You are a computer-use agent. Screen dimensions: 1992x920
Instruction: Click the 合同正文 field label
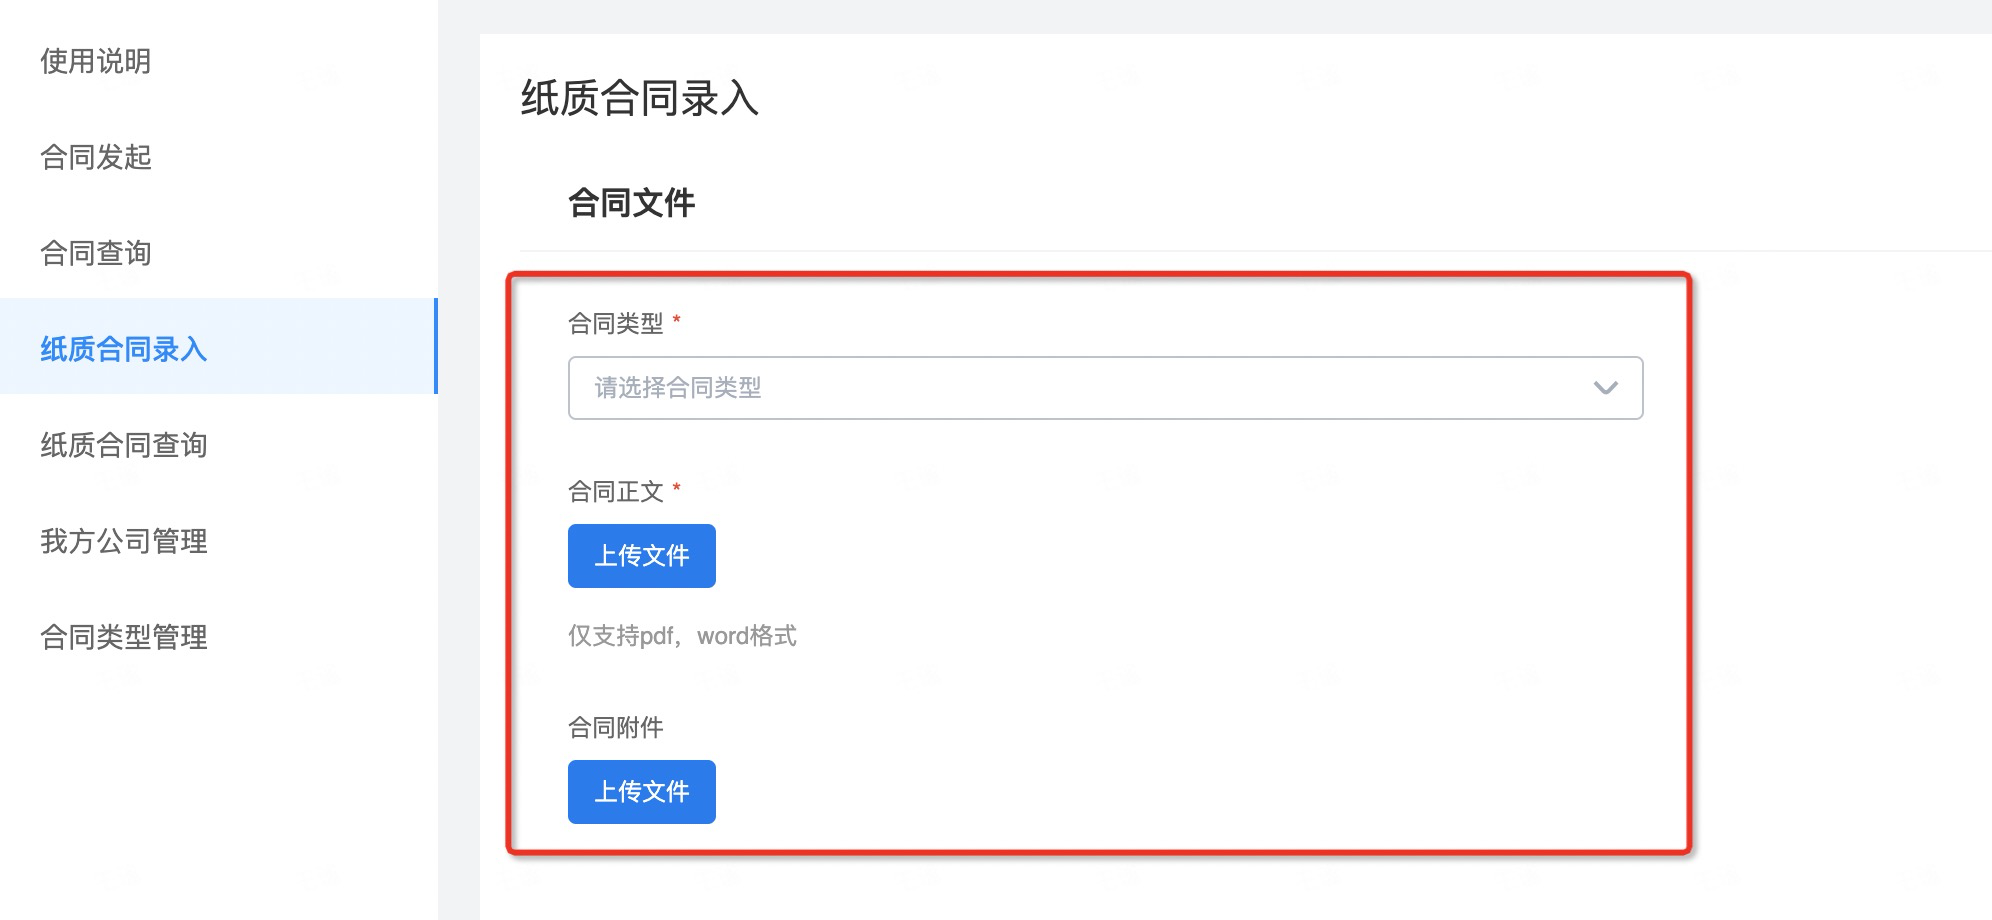click(616, 491)
